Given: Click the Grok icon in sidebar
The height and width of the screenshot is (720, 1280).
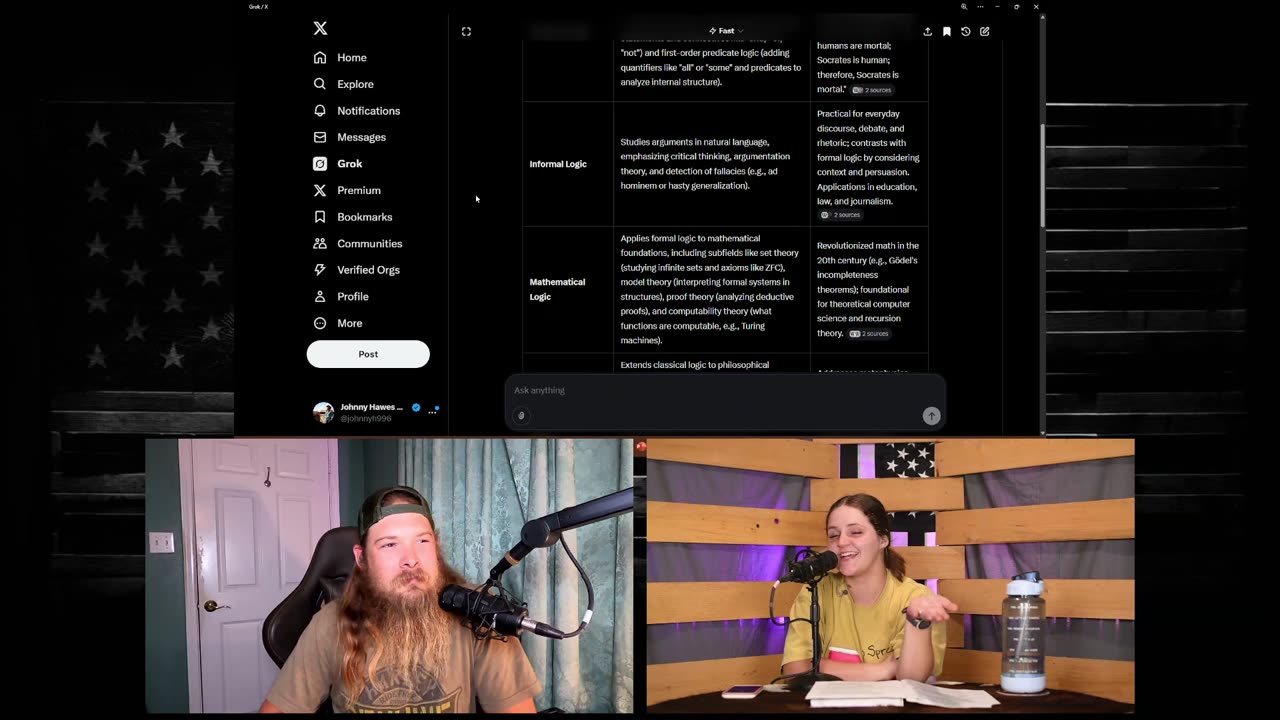Looking at the screenshot, I should 320,164.
